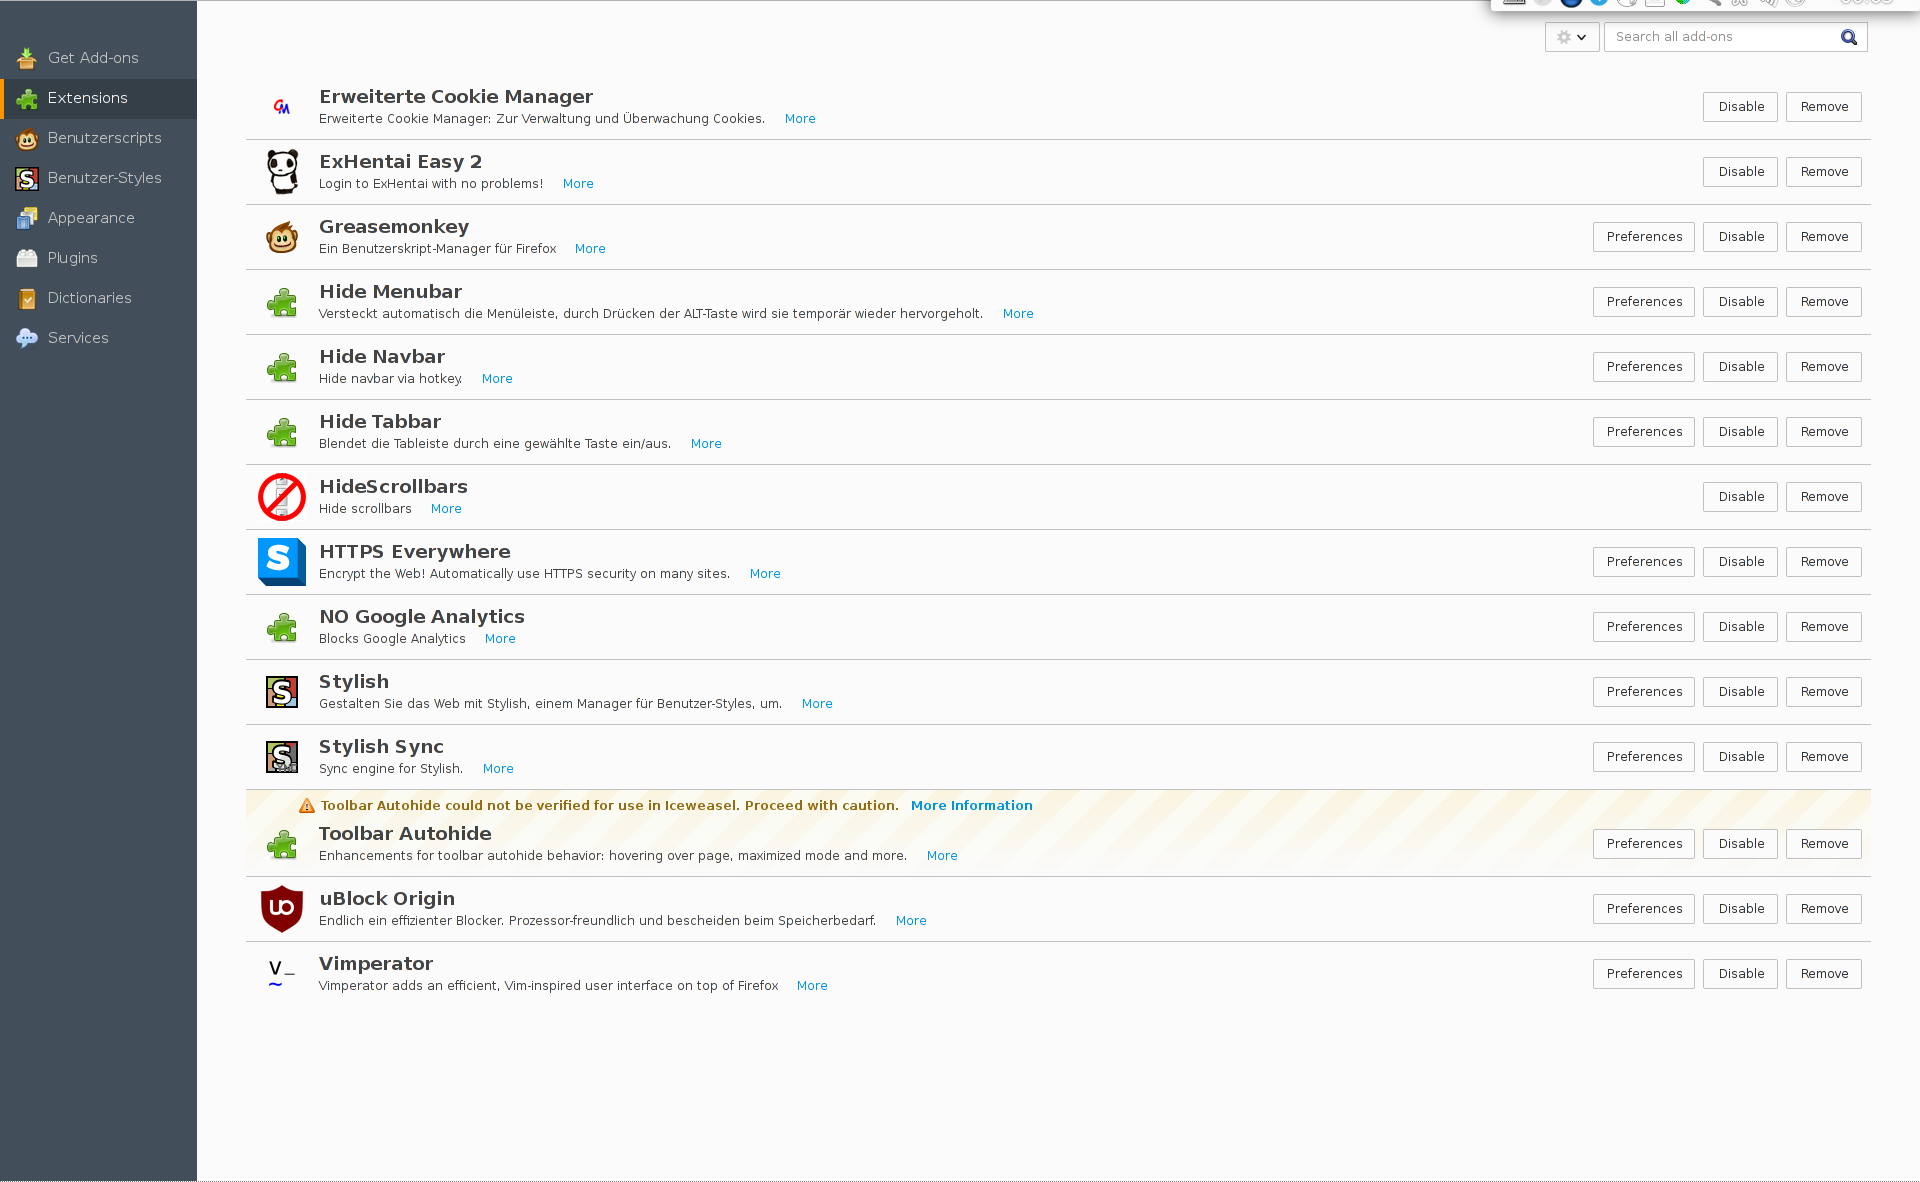Disable the Hide Menubar extension

pos(1740,302)
